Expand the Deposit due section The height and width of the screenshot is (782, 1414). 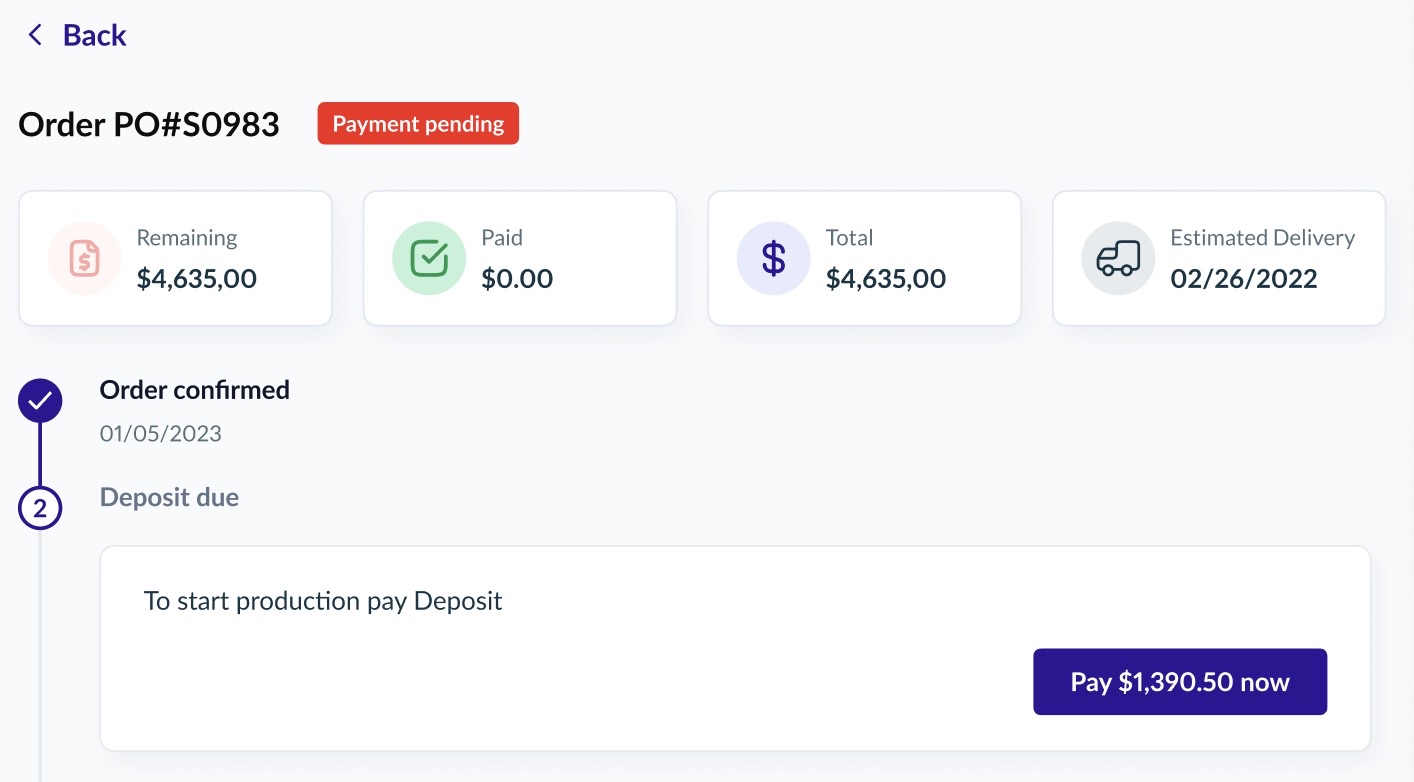[169, 496]
